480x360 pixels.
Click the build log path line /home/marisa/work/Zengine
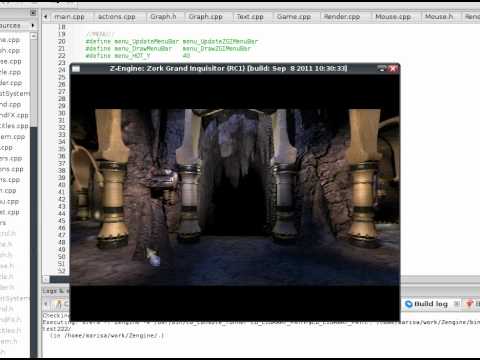pyautogui.click(x=107, y=335)
